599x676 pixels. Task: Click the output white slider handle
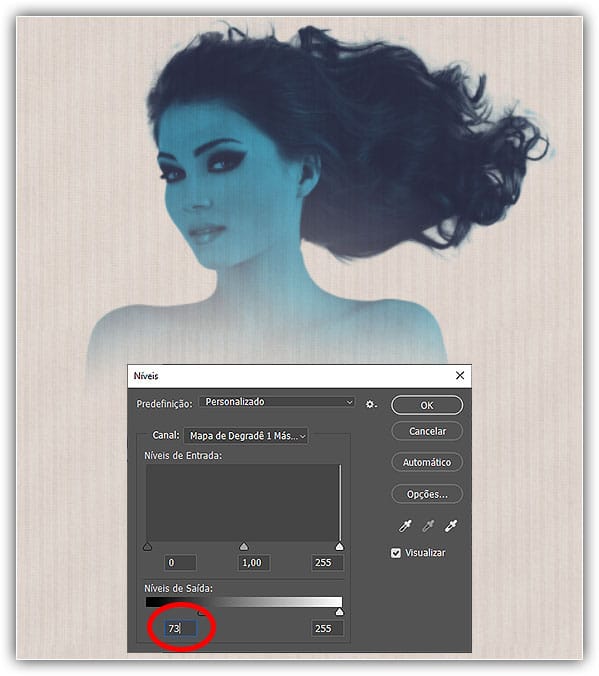pyautogui.click(x=340, y=612)
